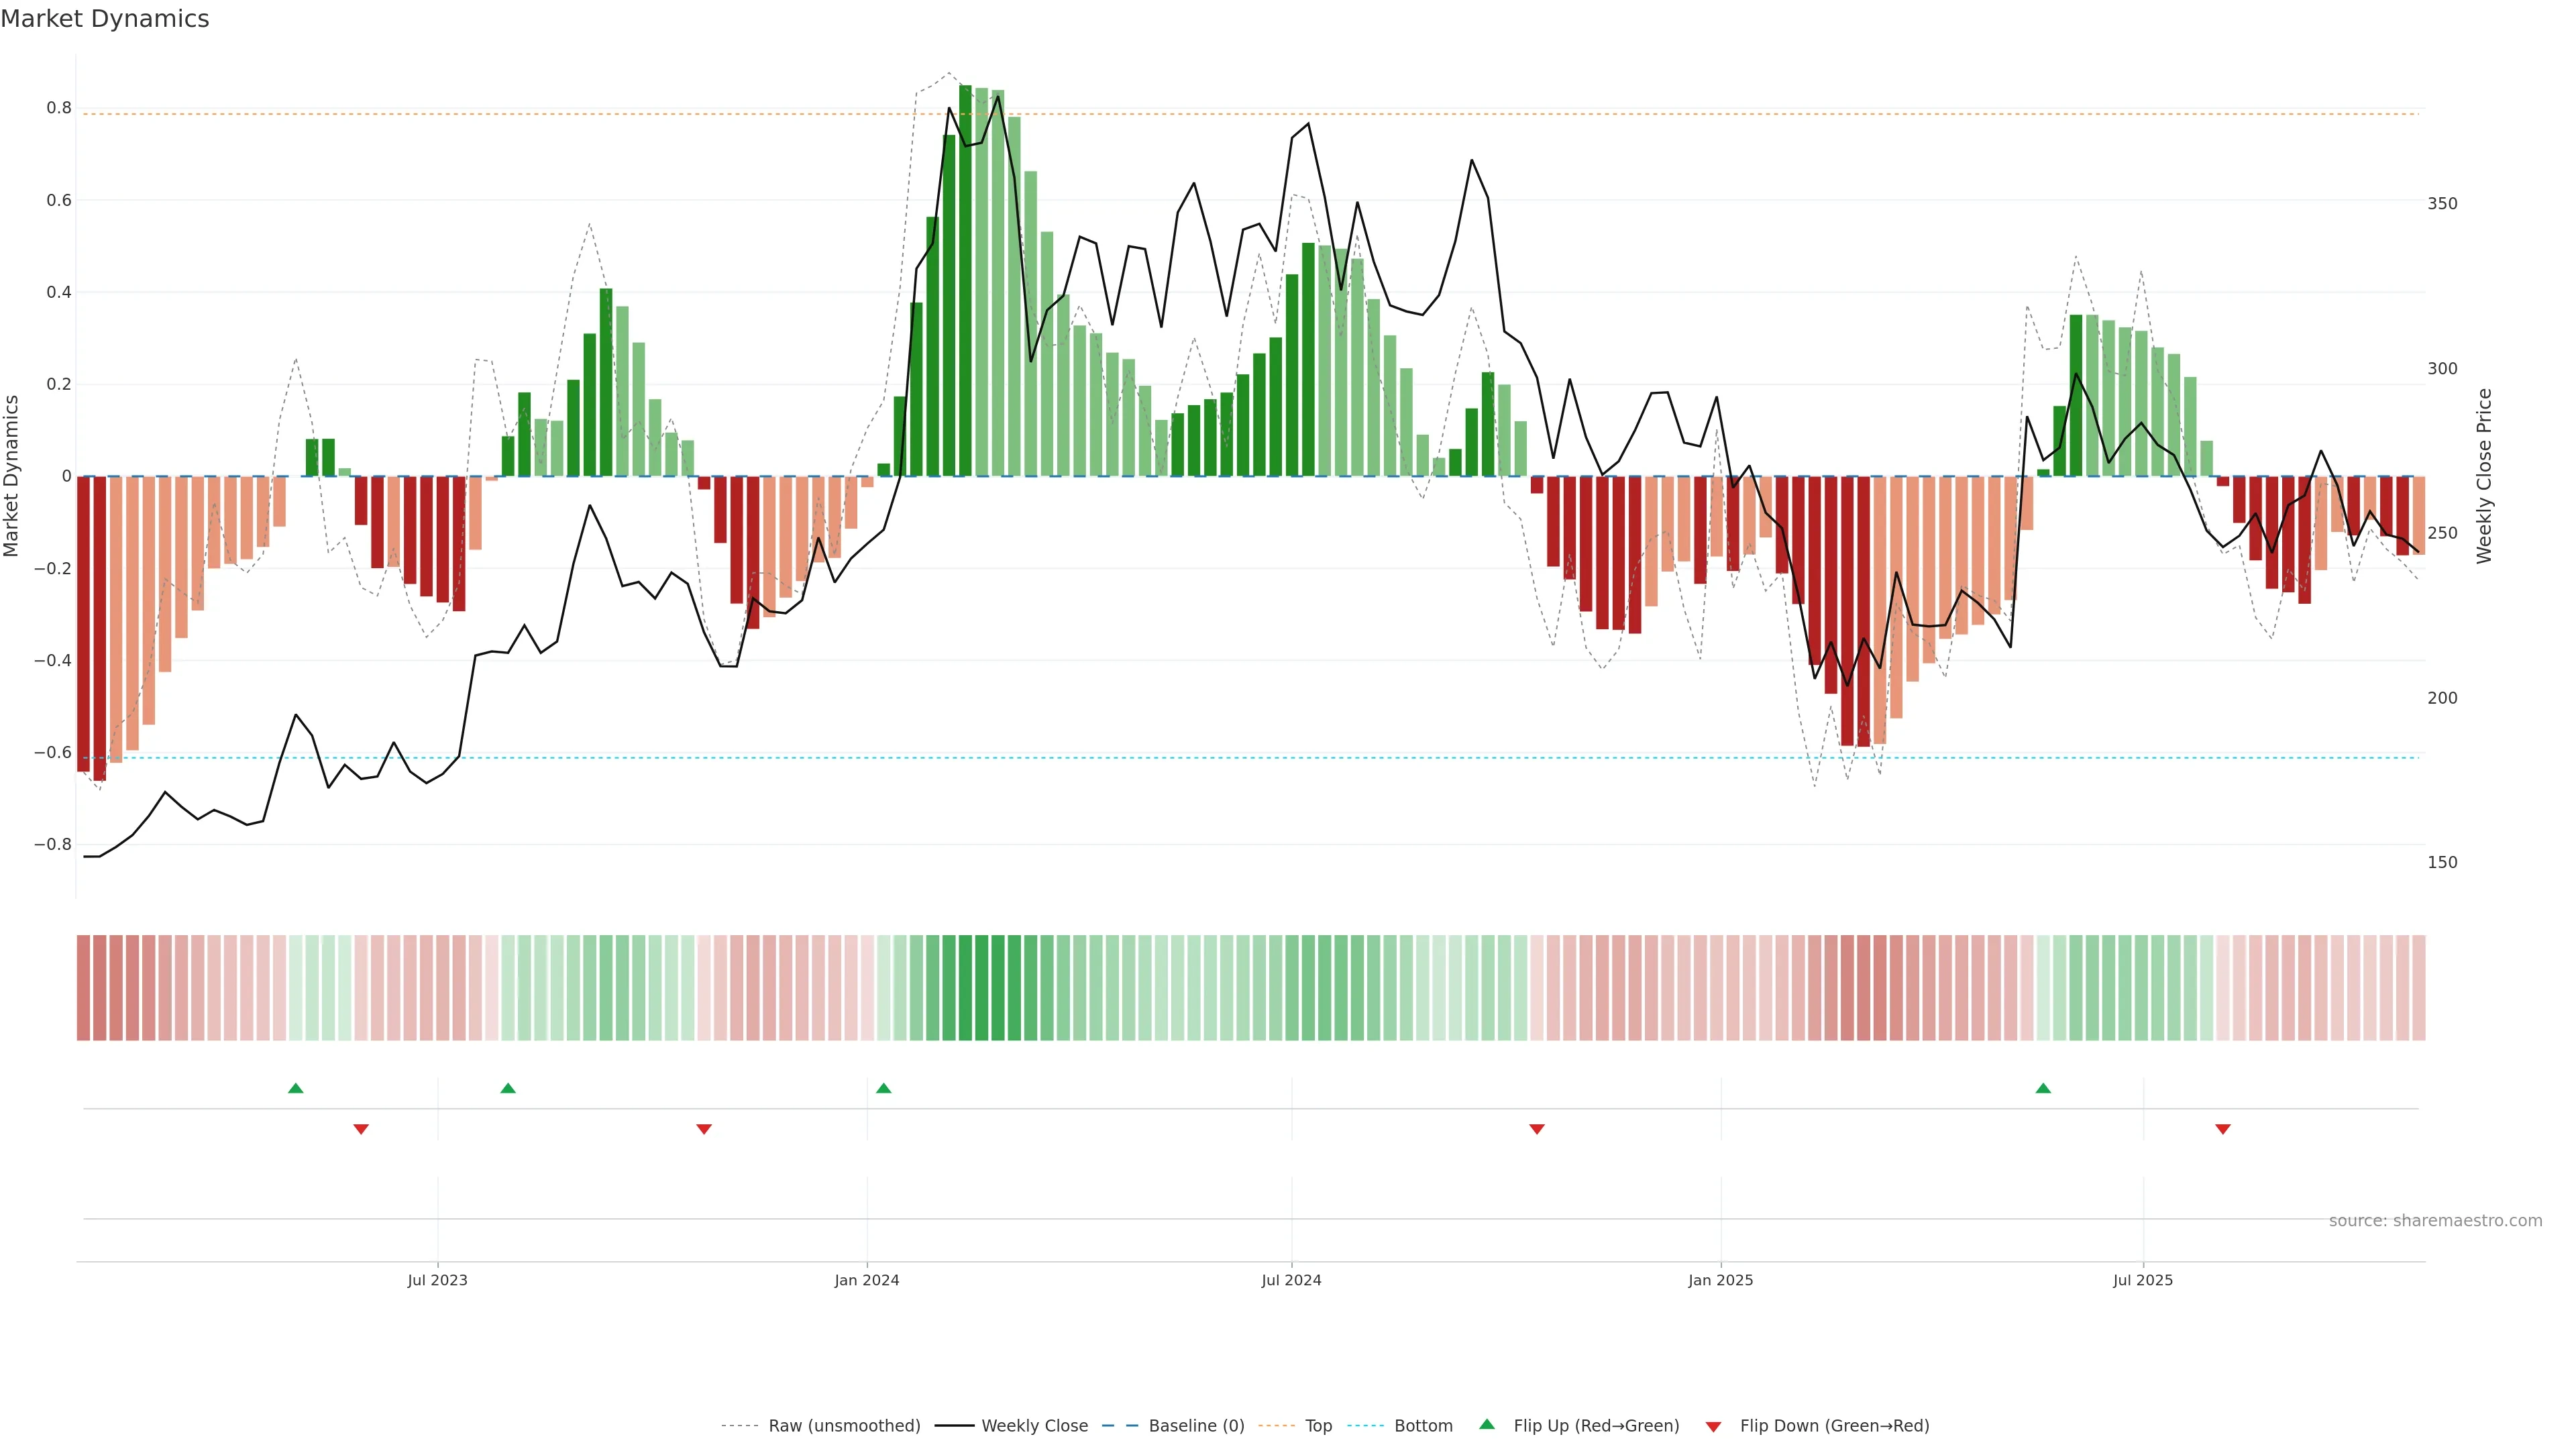Image resolution: width=2576 pixels, height=1449 pixels.
Task: Click the first red flip-down marker before Jul 2023
Action: pos(361,1129)
